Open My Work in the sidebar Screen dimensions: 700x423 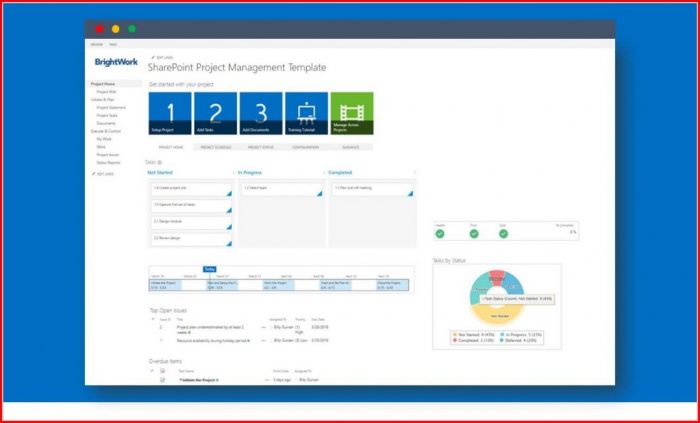click(104, 139)
